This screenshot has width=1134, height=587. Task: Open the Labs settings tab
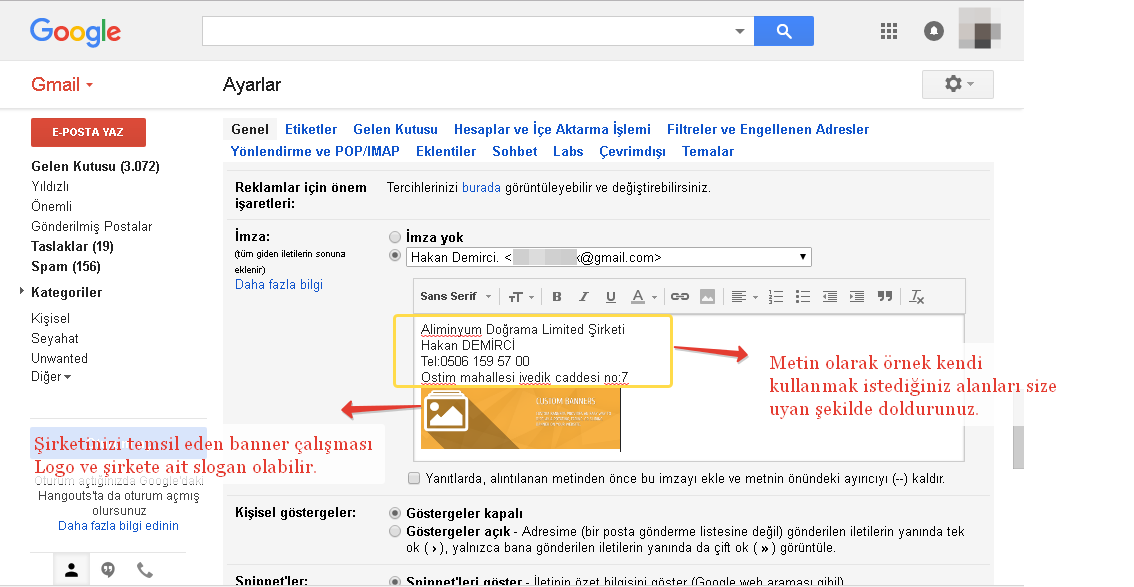point(568,151)
